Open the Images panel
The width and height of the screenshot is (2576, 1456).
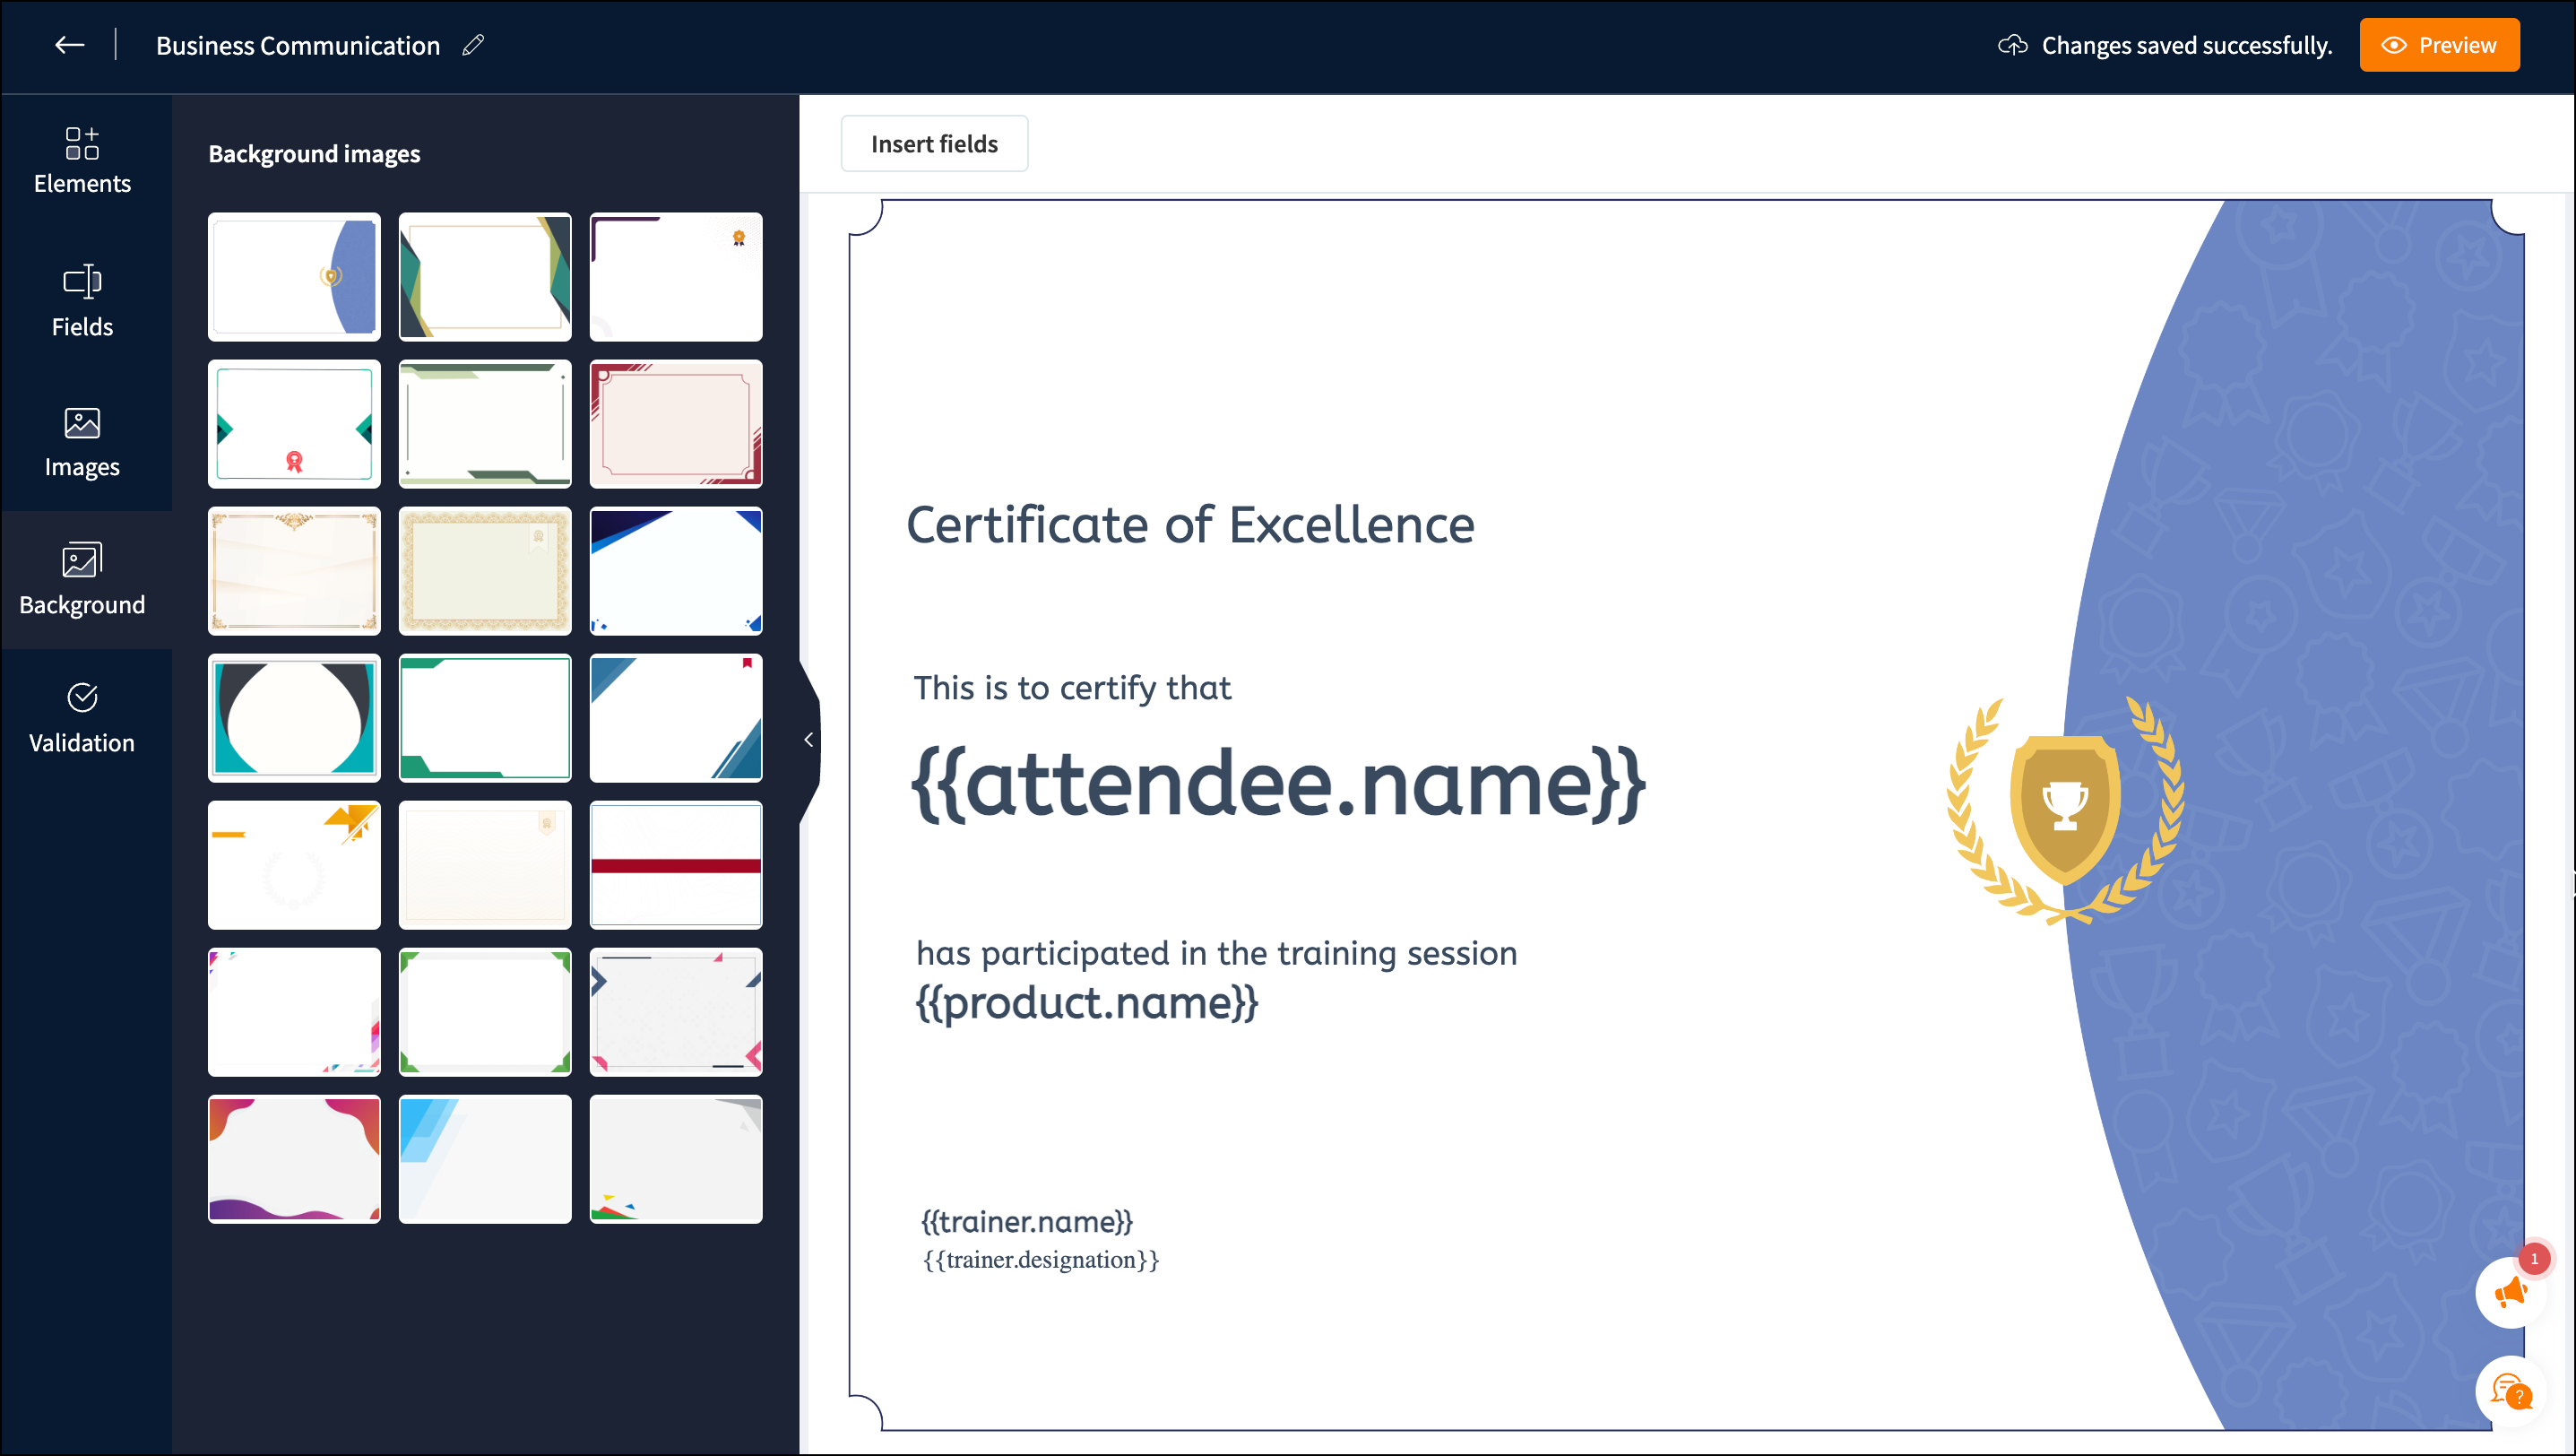point(82,442)
